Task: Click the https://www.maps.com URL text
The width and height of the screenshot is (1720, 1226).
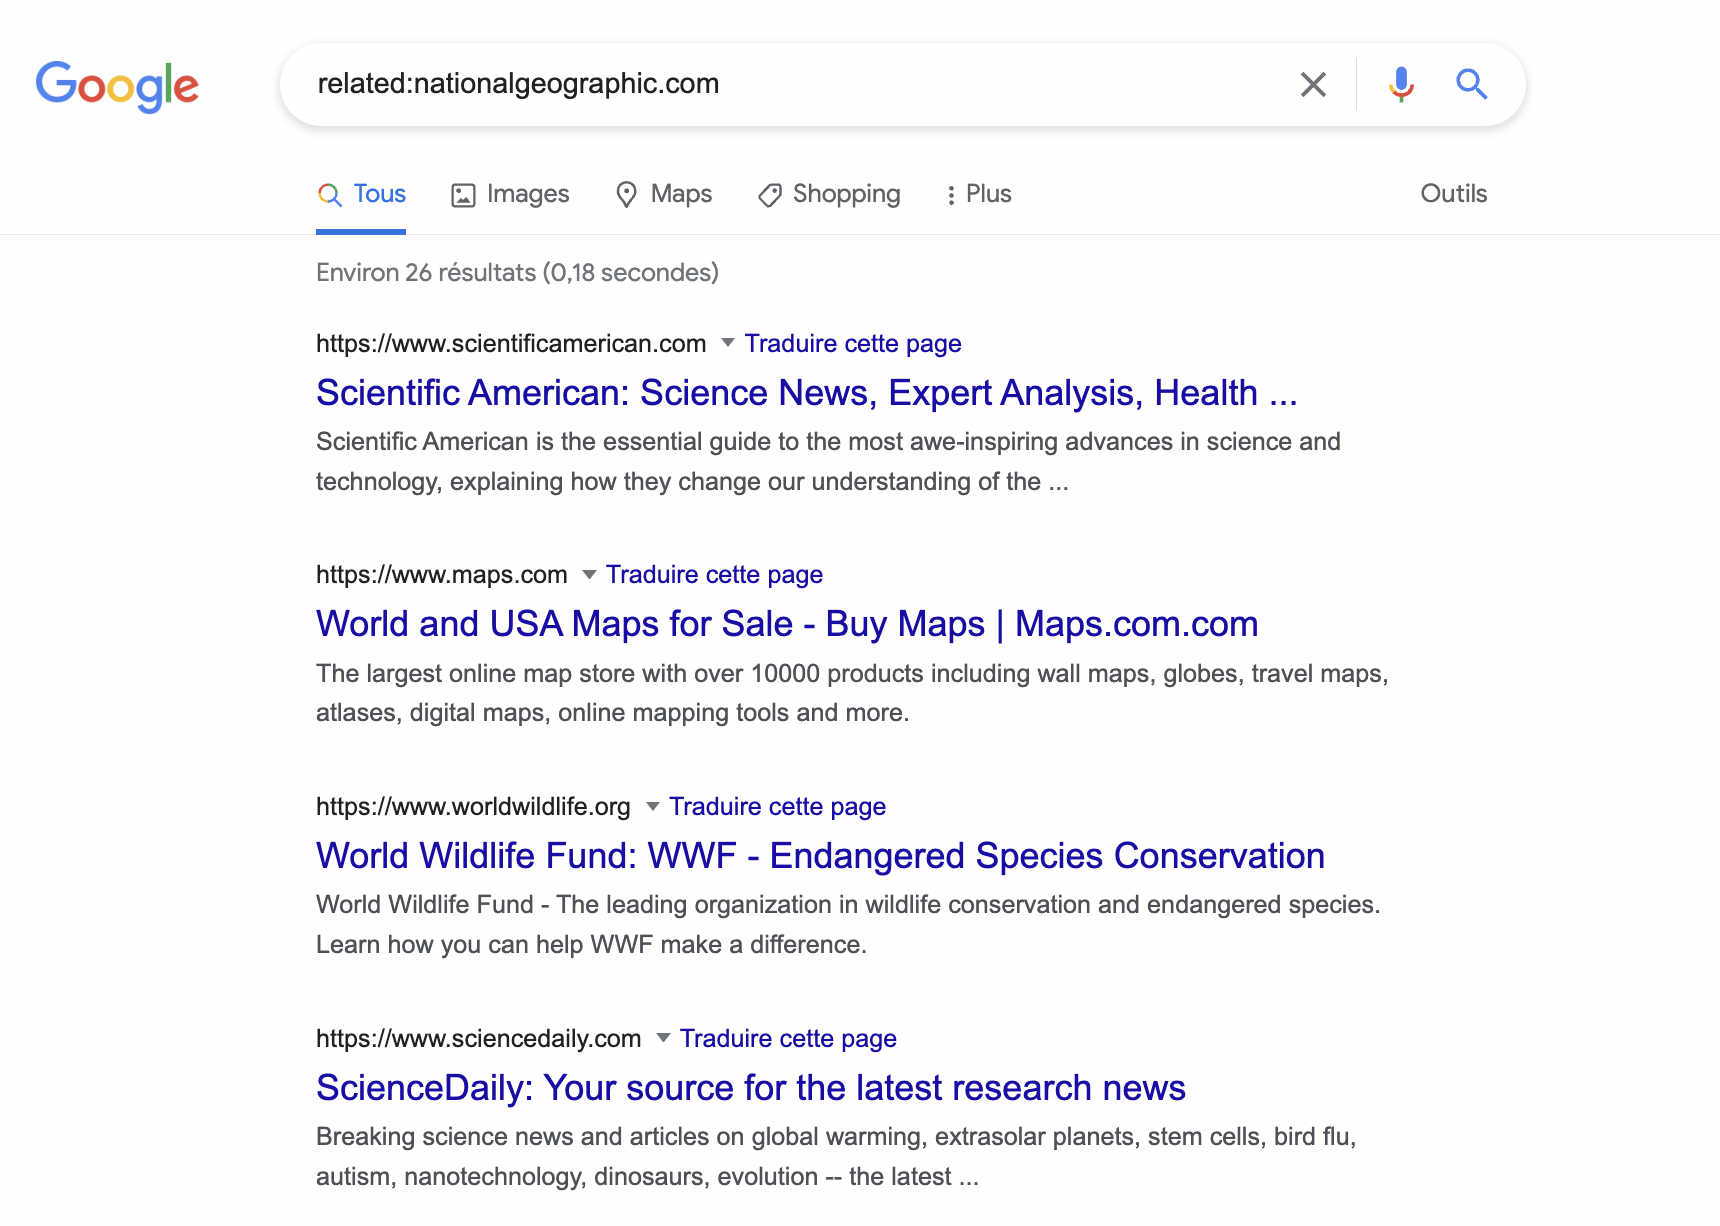Action: click(442, 575)
